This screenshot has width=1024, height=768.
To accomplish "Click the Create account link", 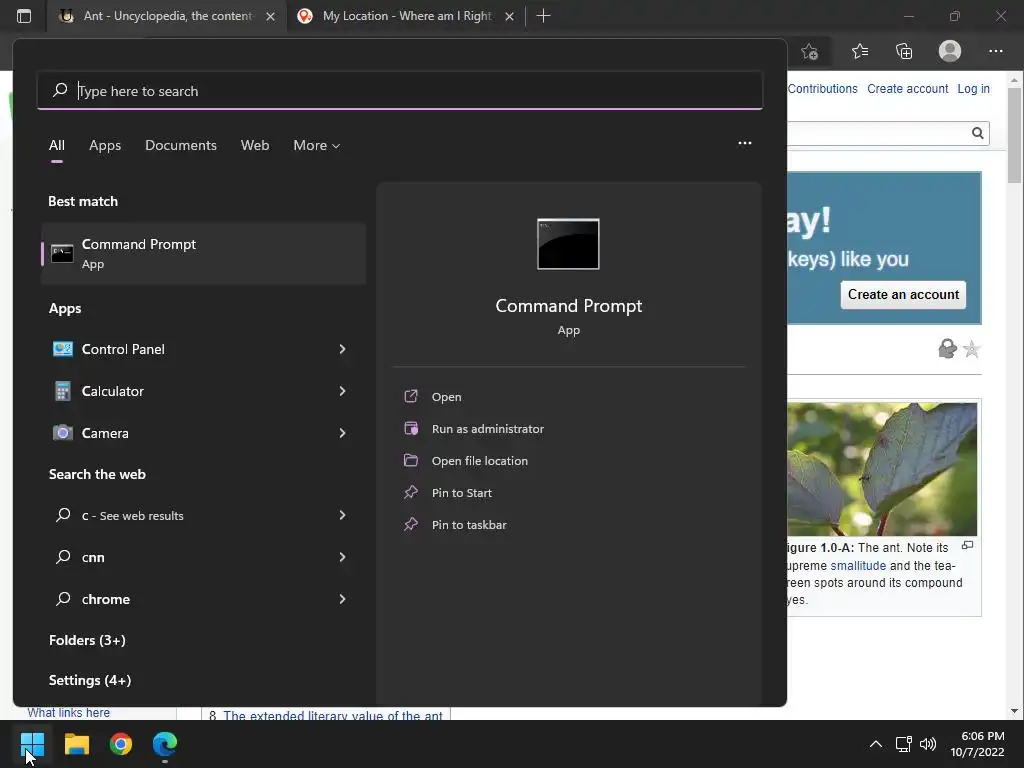I will pos(908,89).
